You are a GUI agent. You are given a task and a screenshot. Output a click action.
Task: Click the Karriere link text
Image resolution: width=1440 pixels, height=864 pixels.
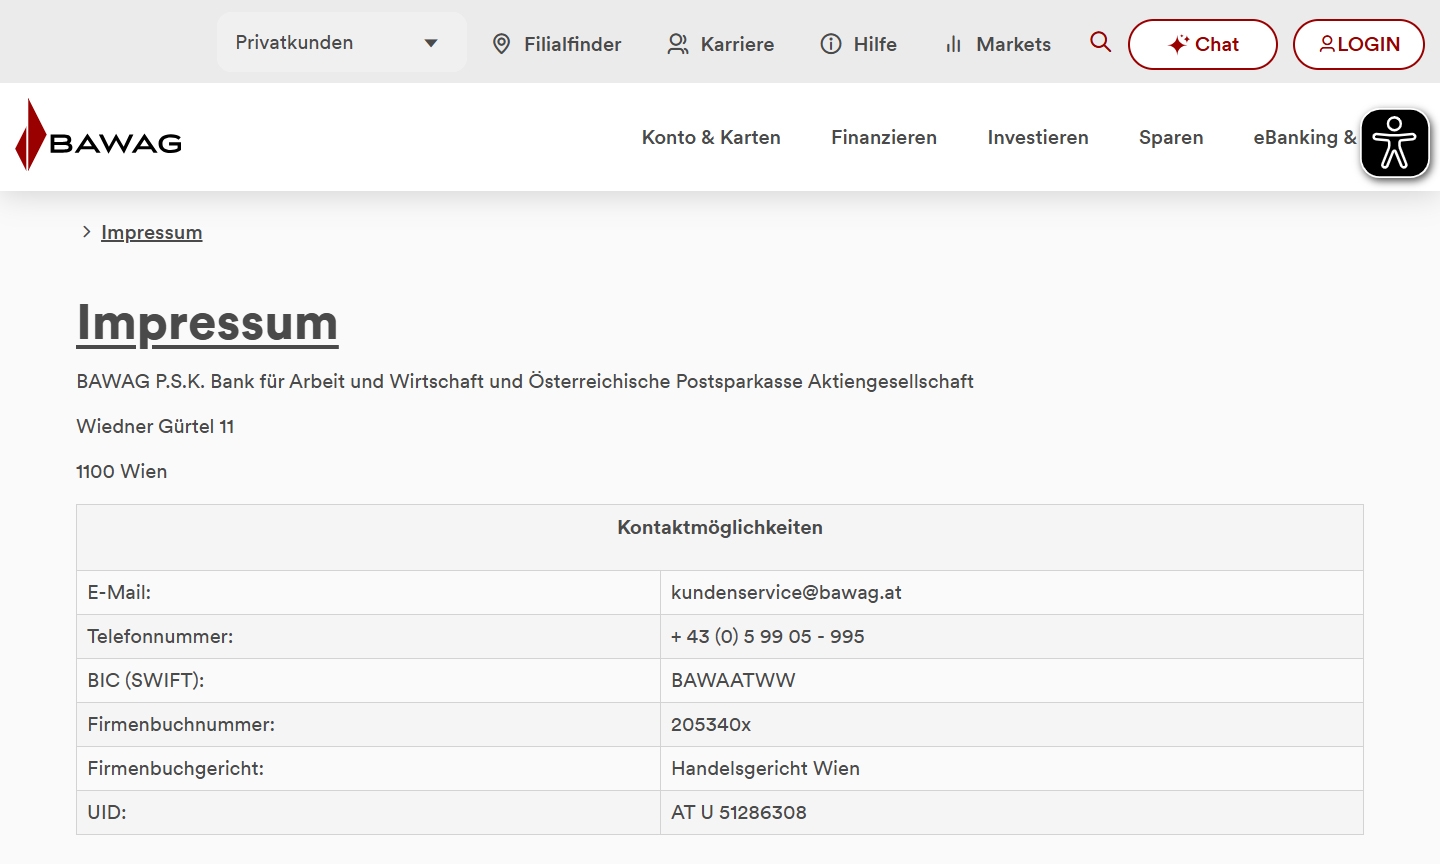[737, 44]
